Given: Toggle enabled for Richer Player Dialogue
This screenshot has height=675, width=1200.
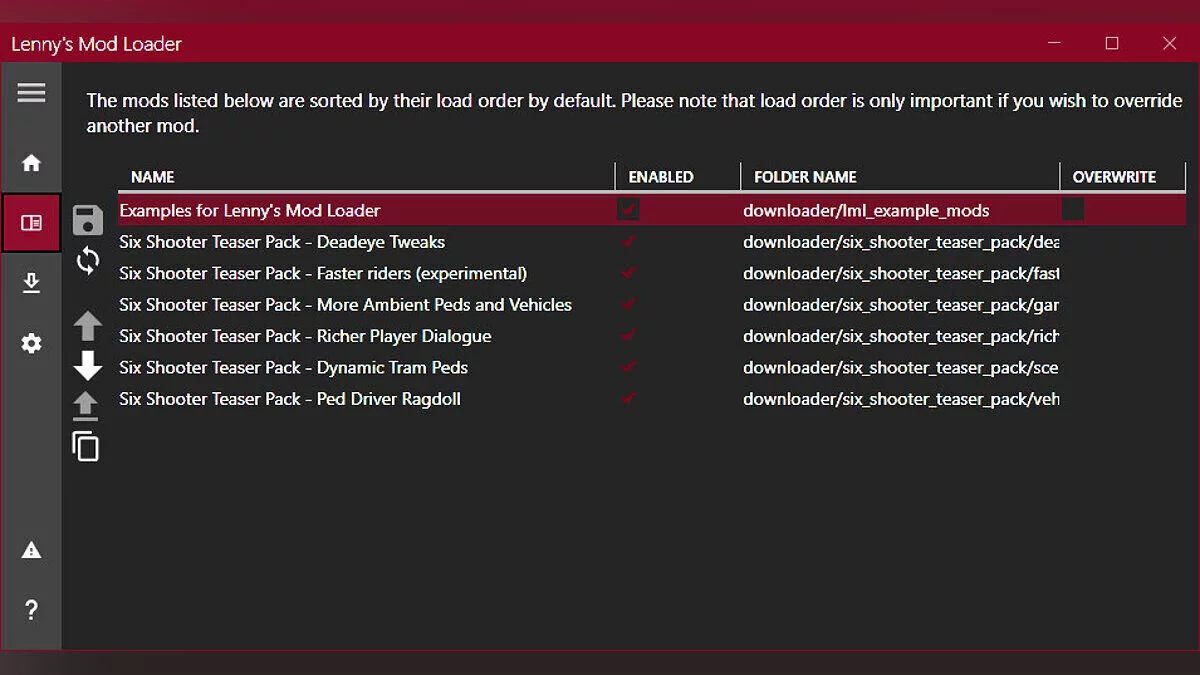Looking at the screenshot, I should coord(629,336).
